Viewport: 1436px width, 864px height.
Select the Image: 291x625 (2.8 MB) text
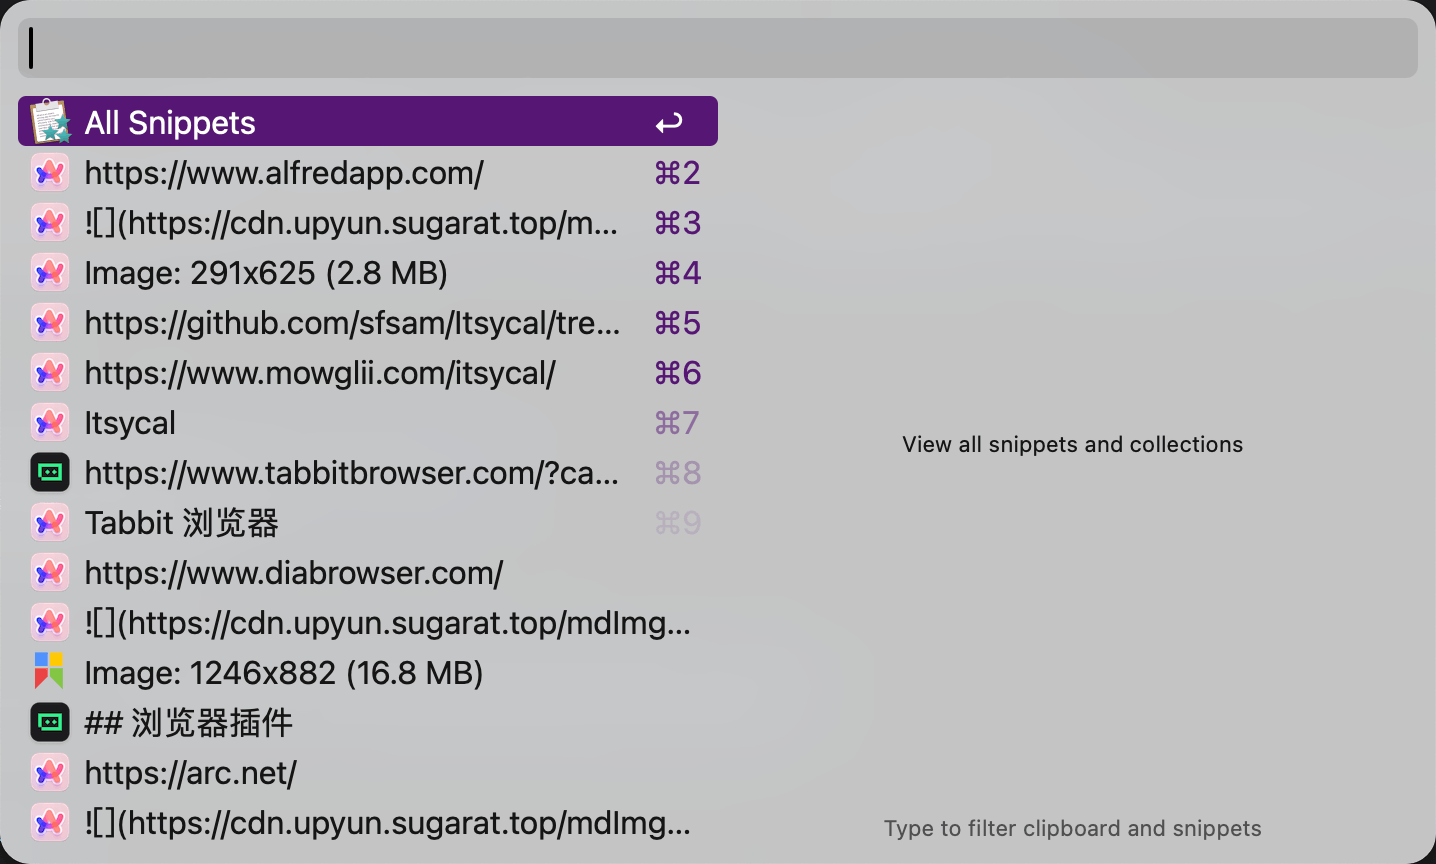pyautogui.click(x=266, y=273)
